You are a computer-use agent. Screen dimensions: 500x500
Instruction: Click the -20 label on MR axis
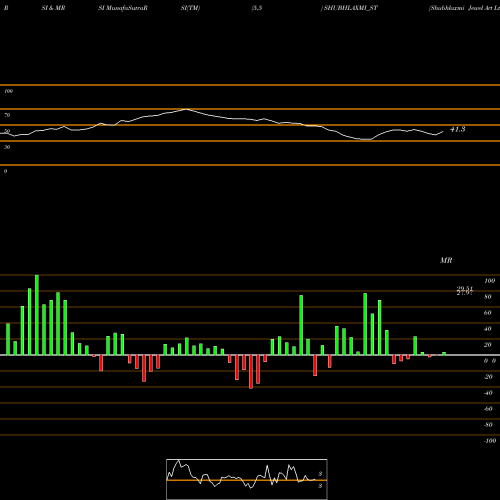point(488,377)
